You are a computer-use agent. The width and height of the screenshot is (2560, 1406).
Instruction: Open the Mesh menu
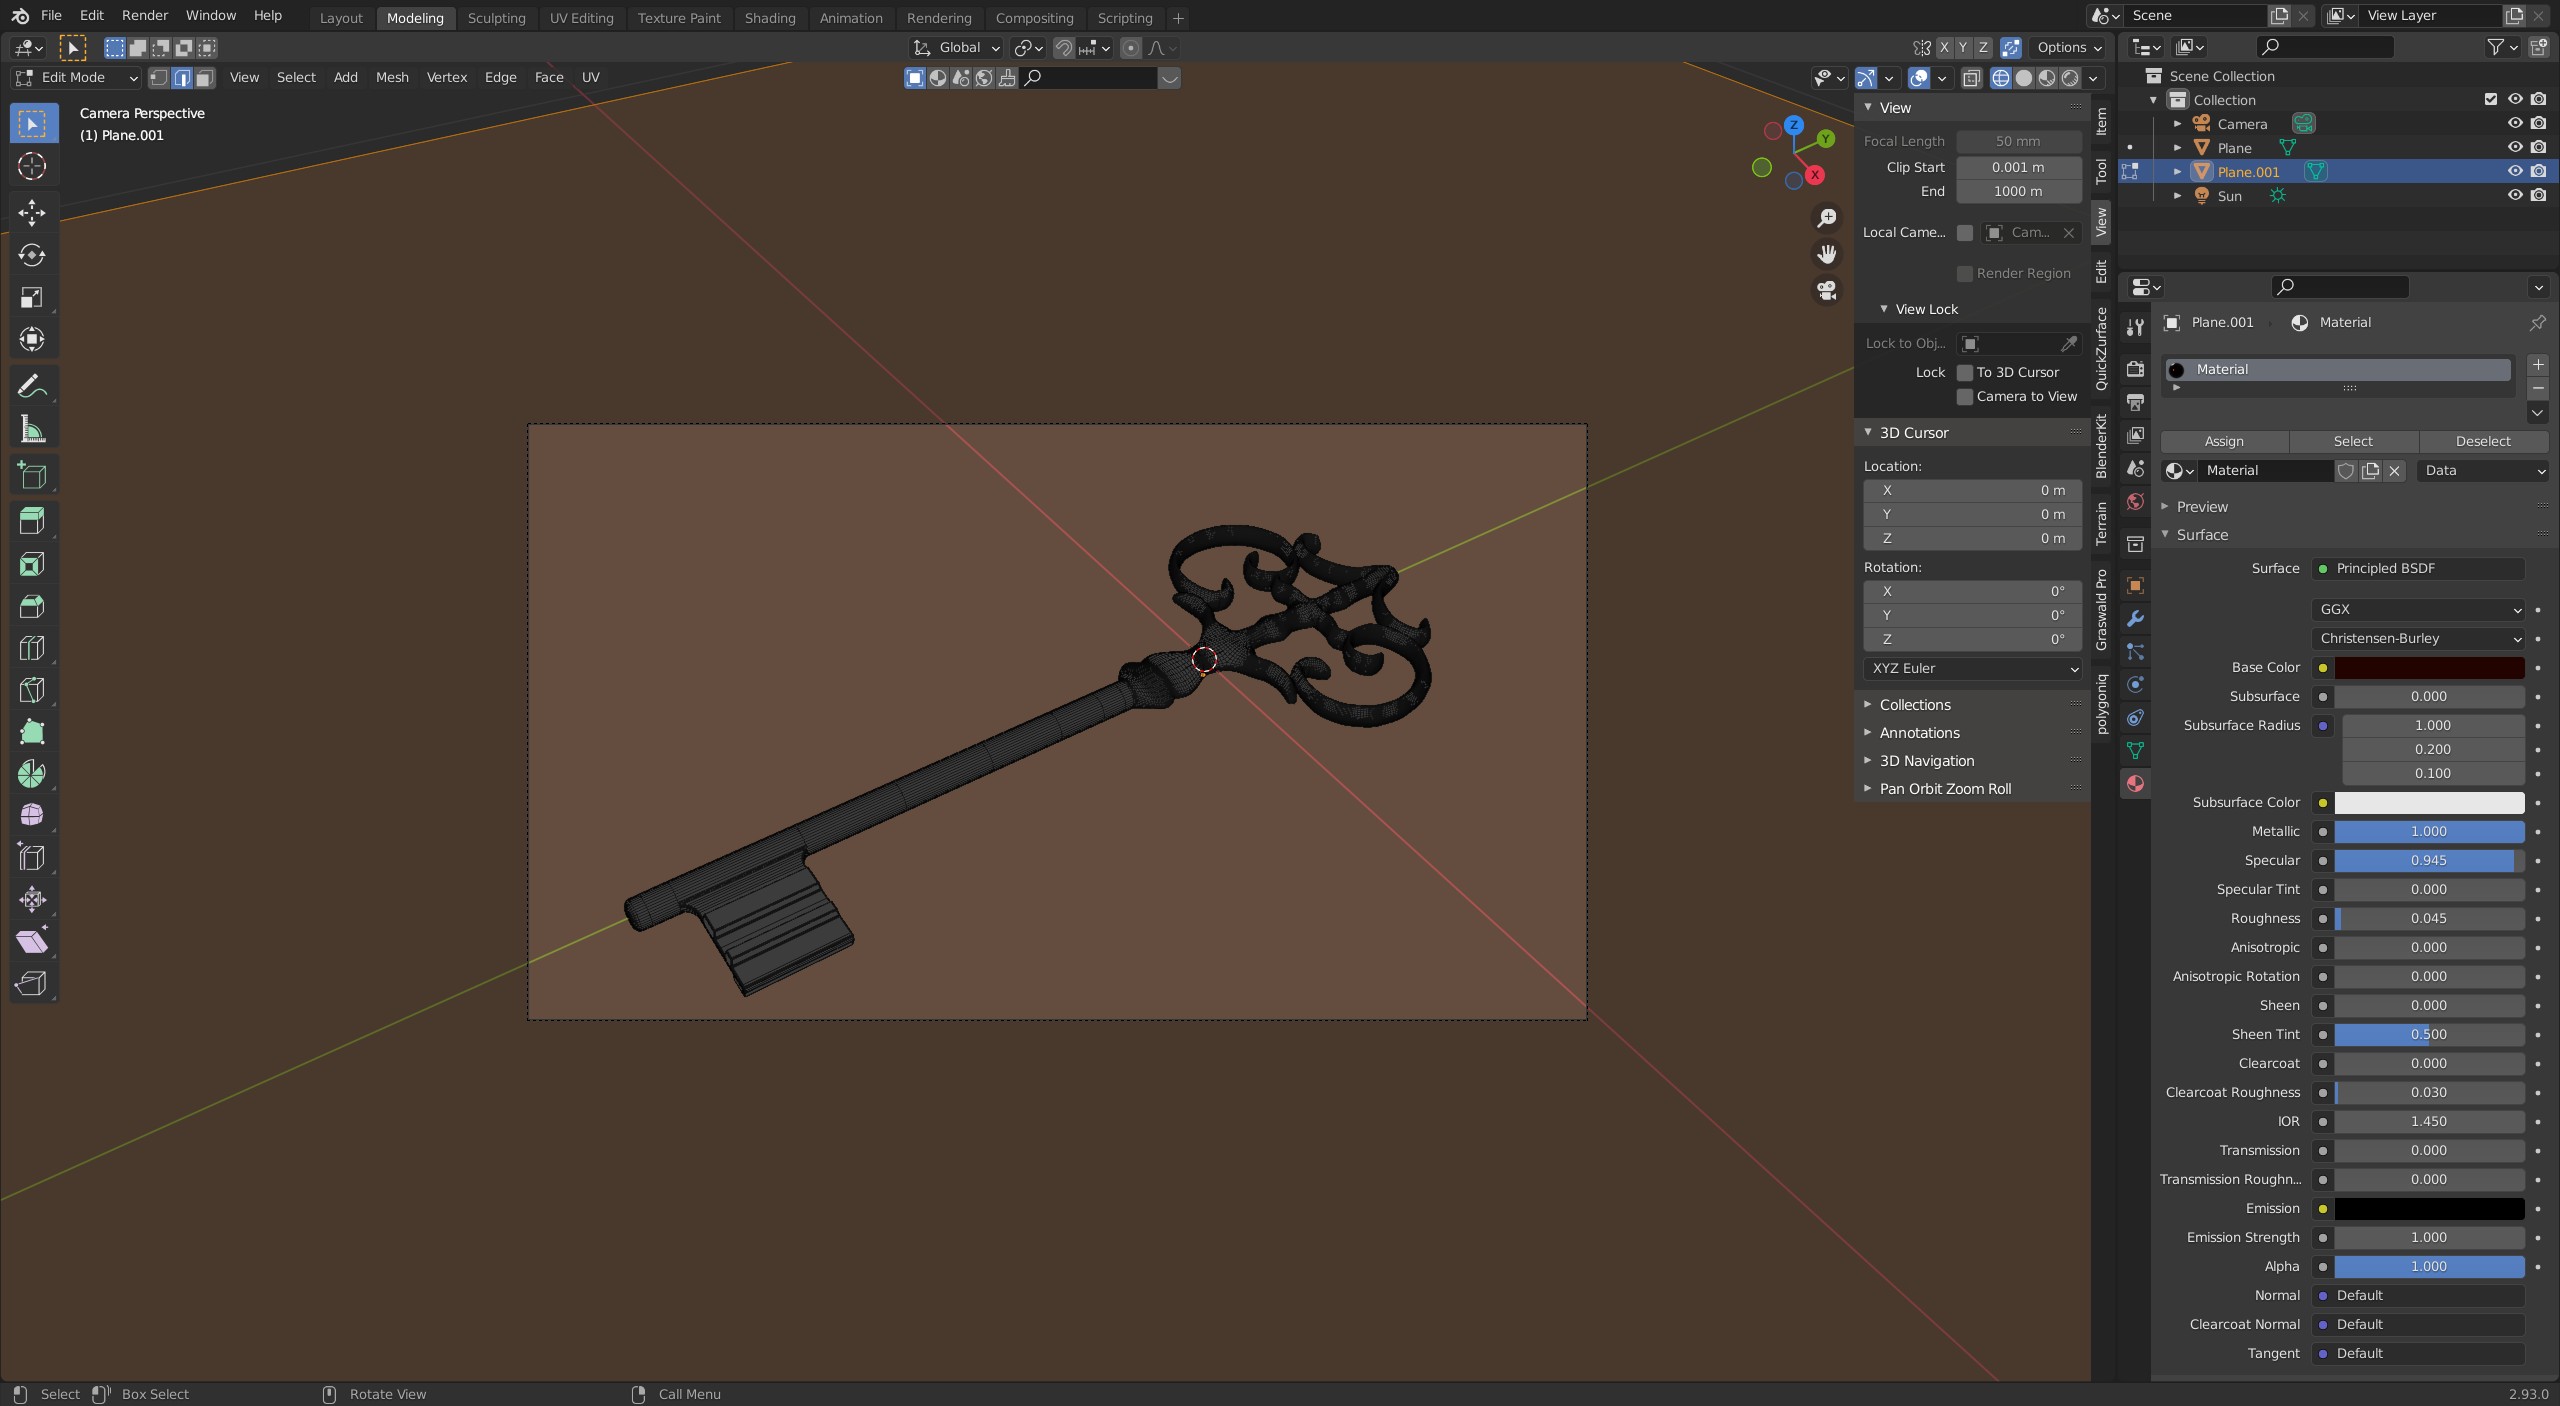click(391, 78)
